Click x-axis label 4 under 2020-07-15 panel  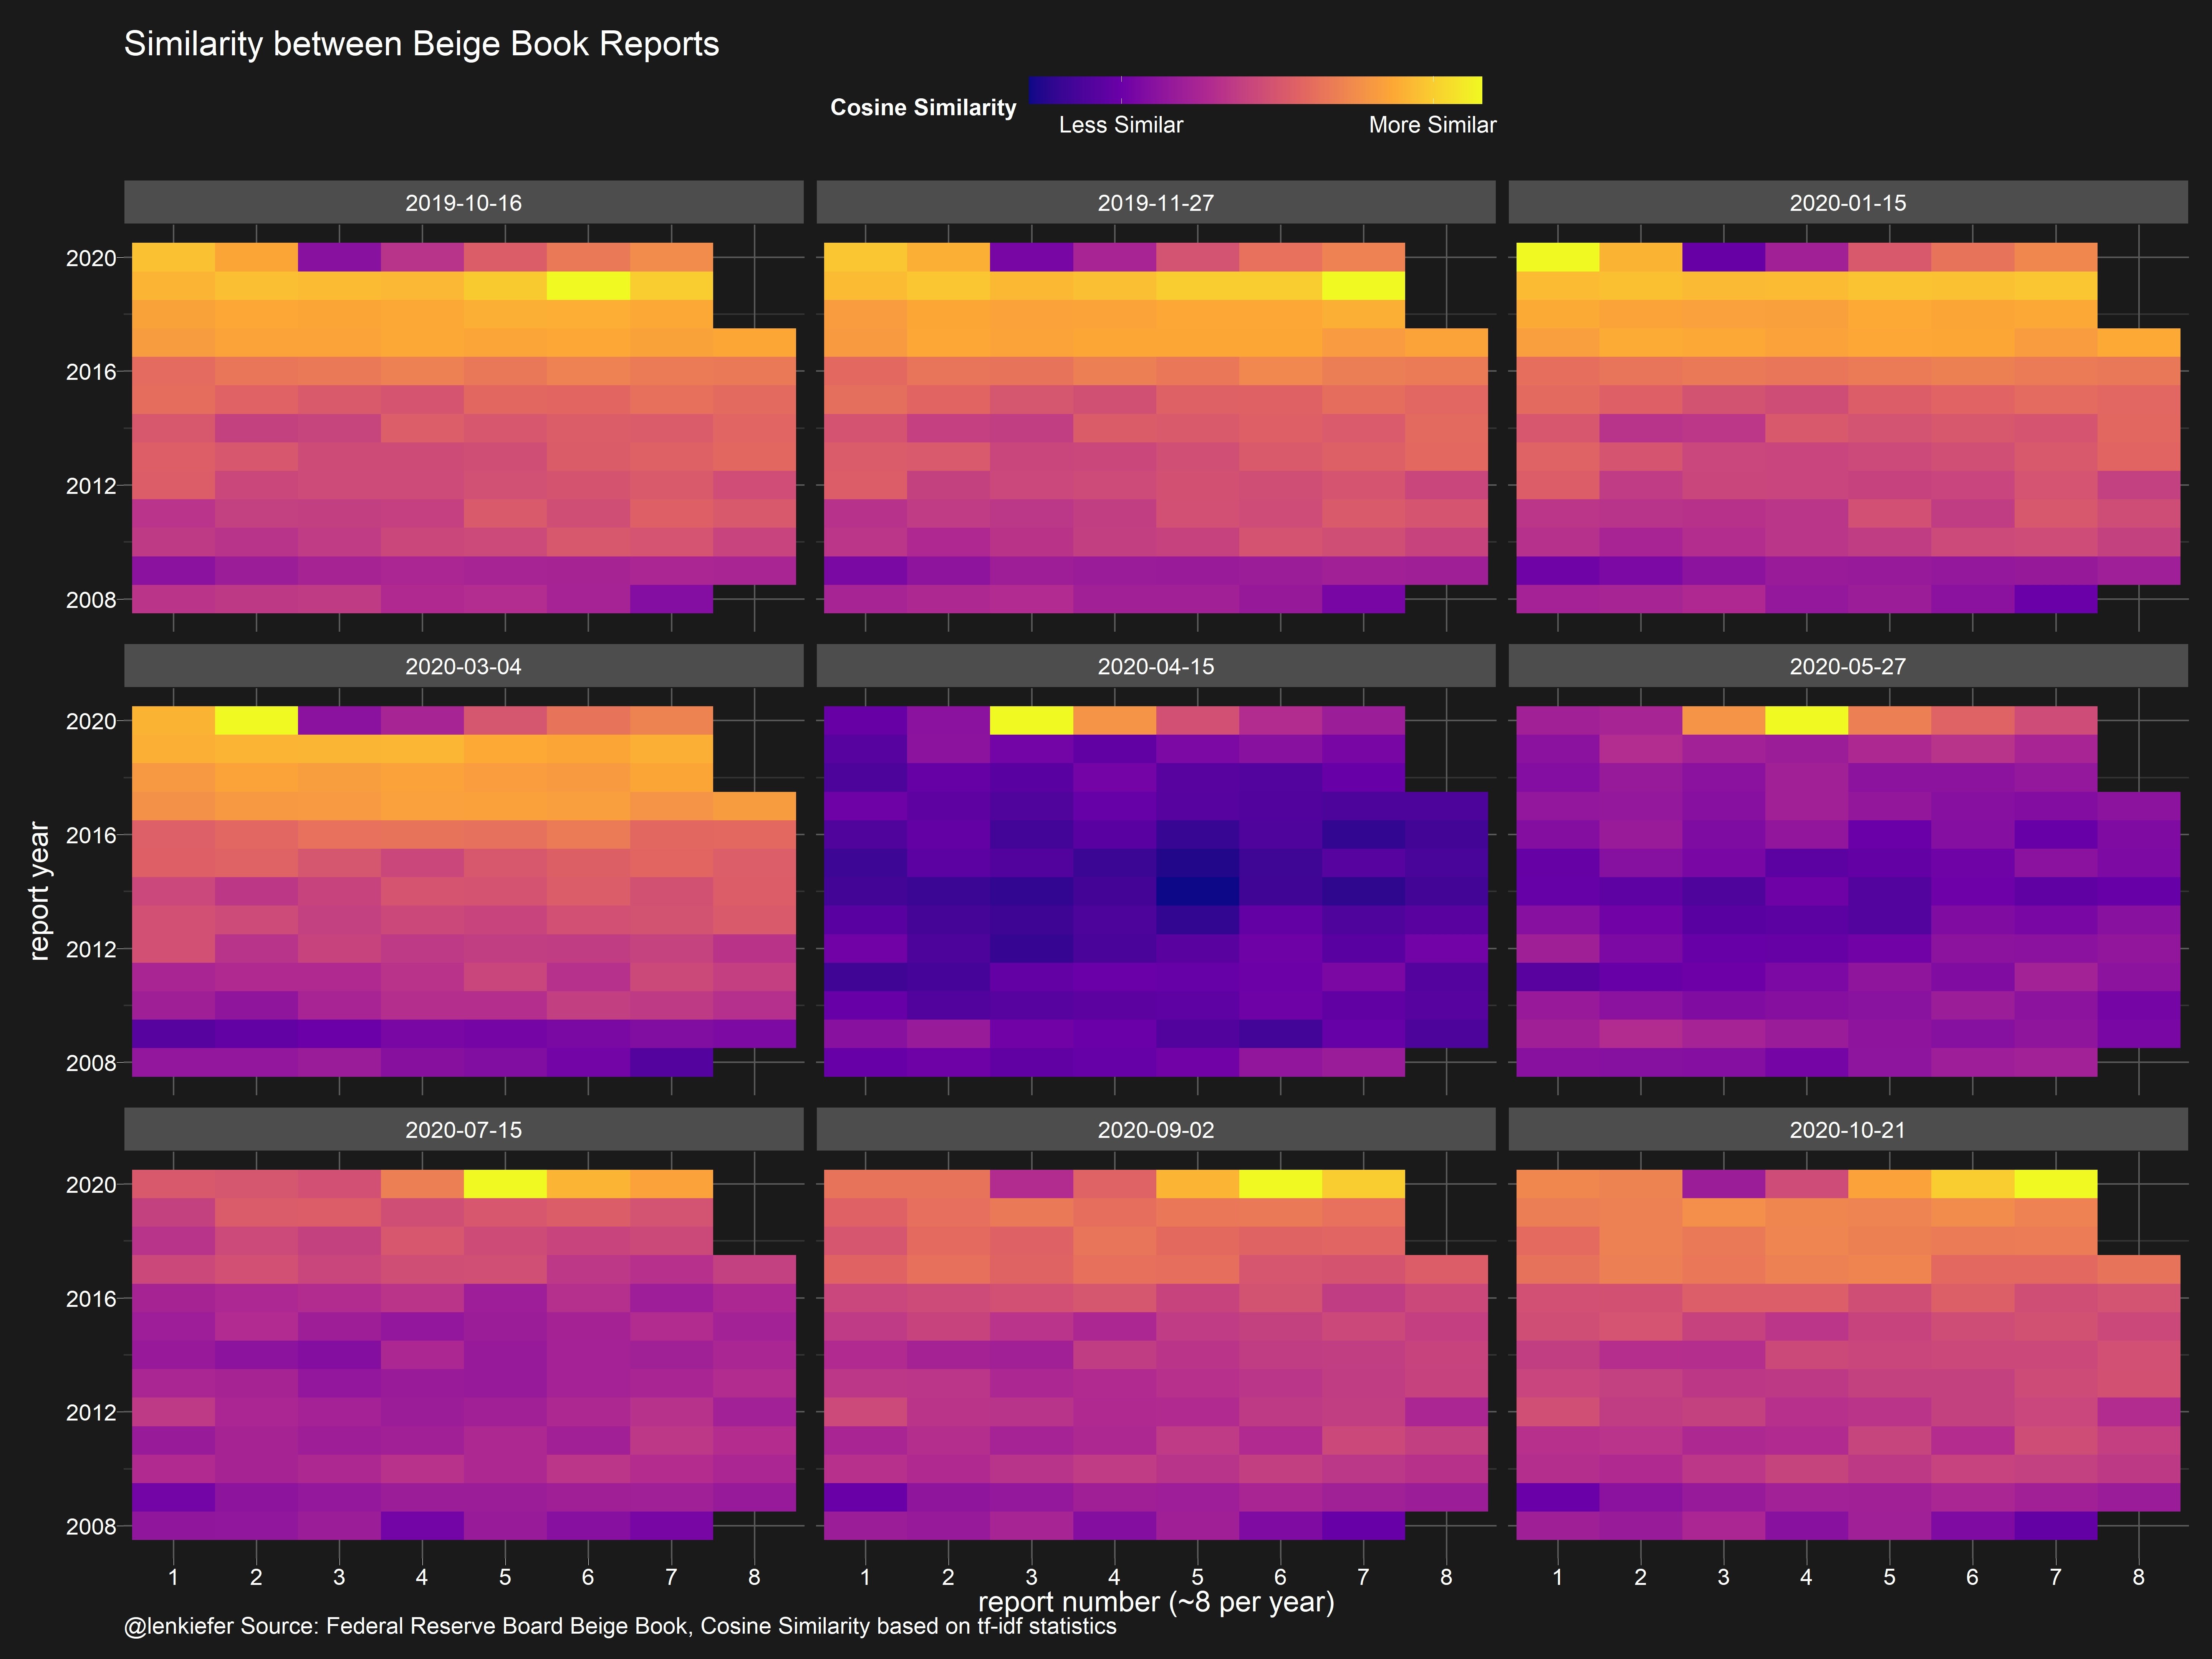click(422, 1577)
